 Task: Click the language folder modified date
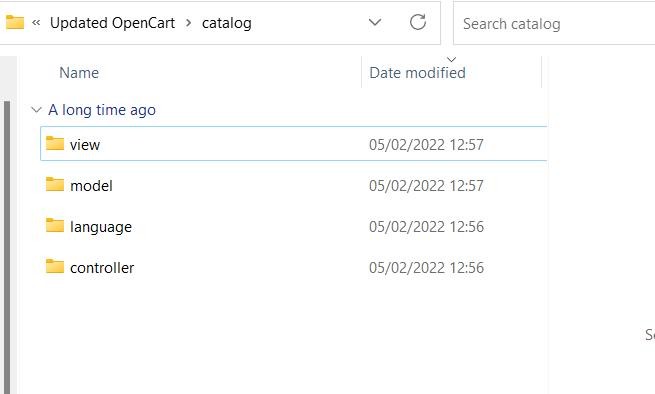coord(426,226)
